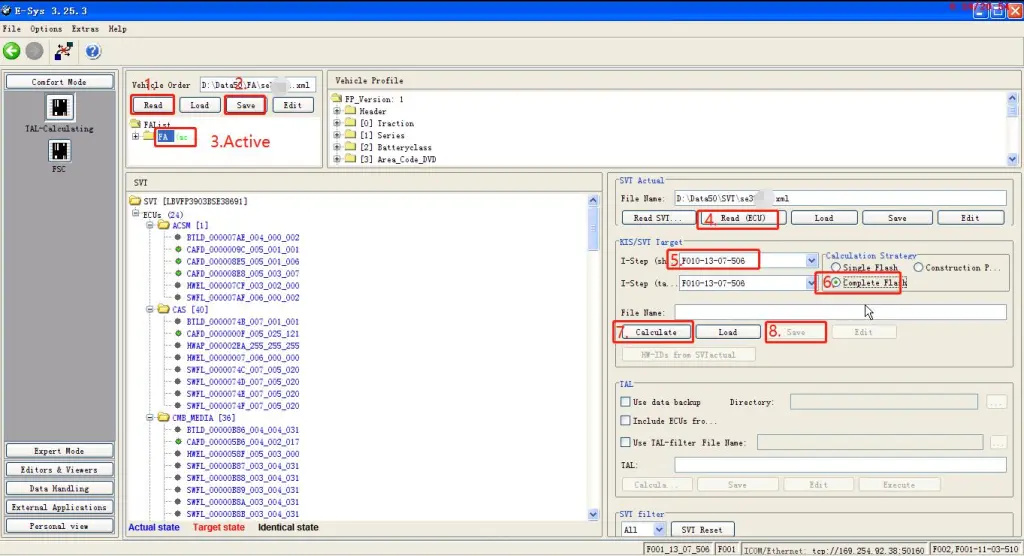Click the SVI root folder icon
The image size is (1024, 556).
click(135, 201)
